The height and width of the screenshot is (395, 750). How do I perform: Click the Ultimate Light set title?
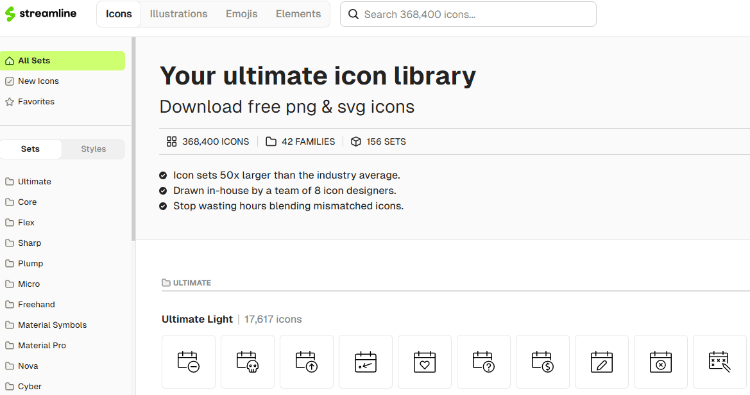pos(197,319)
